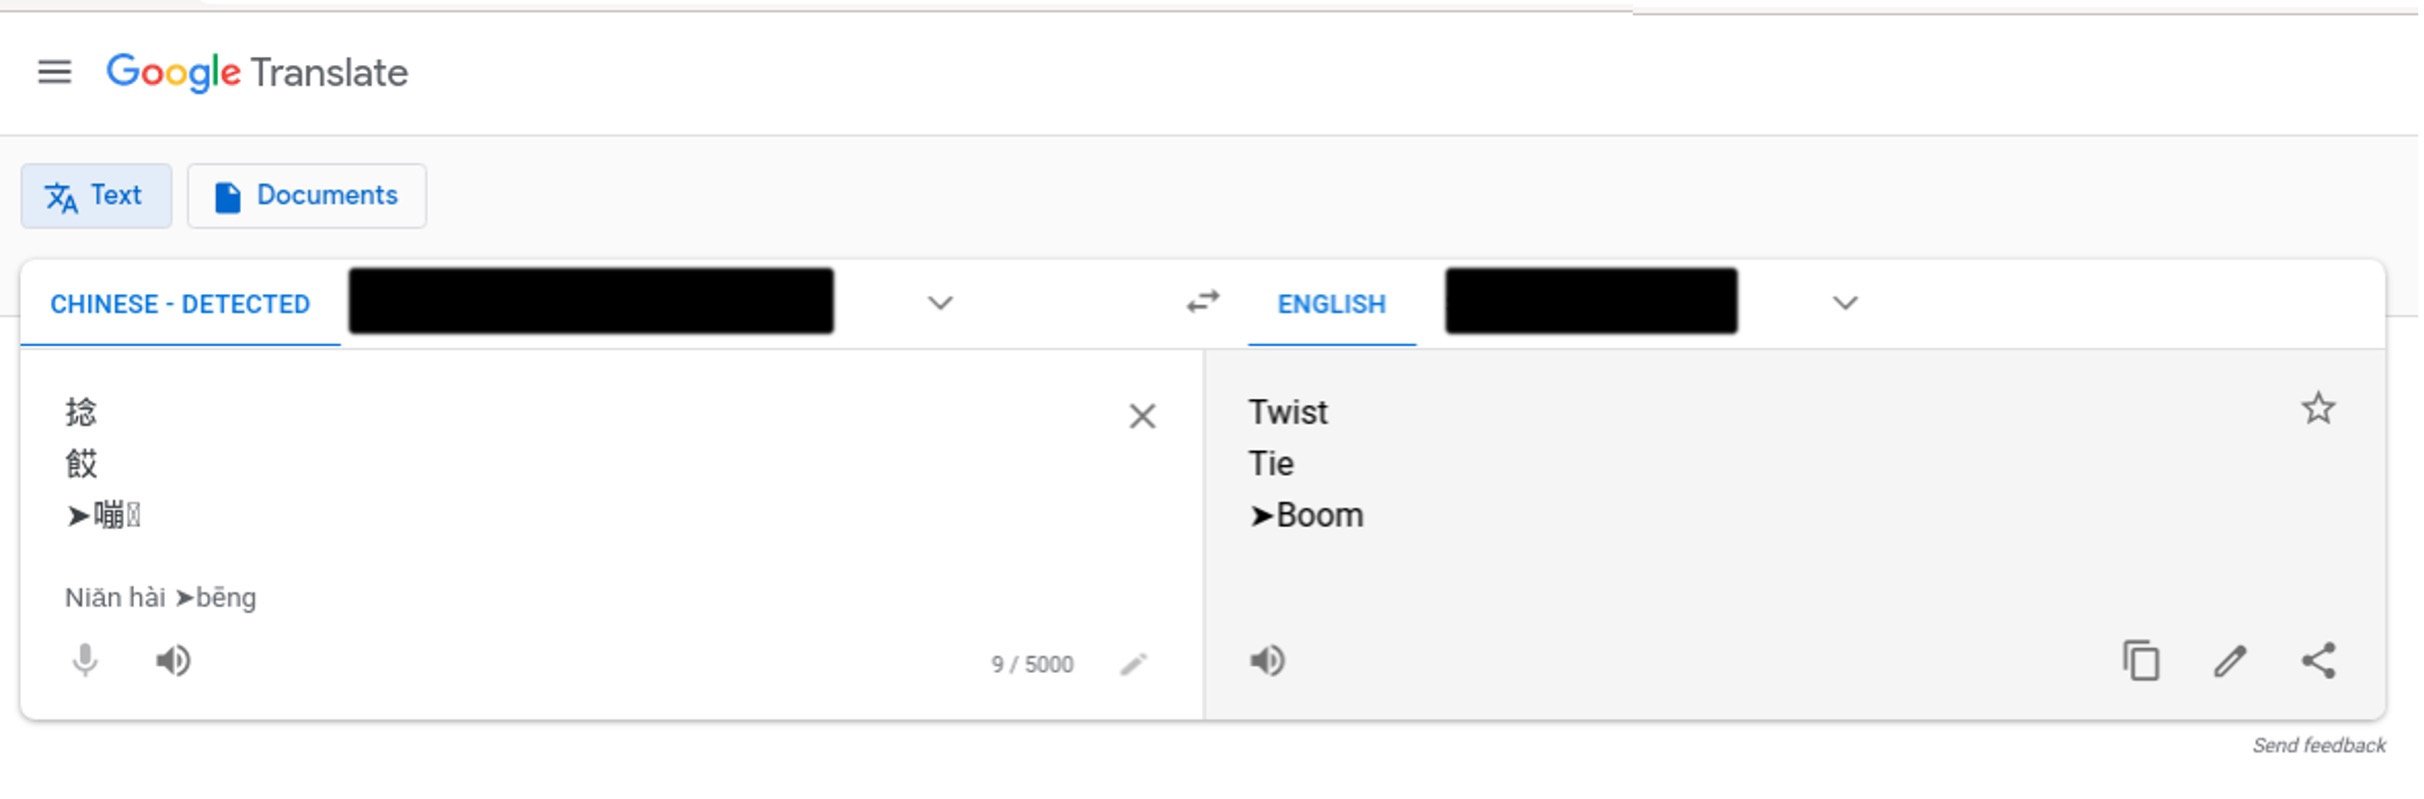Listen to the English translation
Image resolution: width=2424 pixels, height=799 pixels.
[x=1267, y=661]
